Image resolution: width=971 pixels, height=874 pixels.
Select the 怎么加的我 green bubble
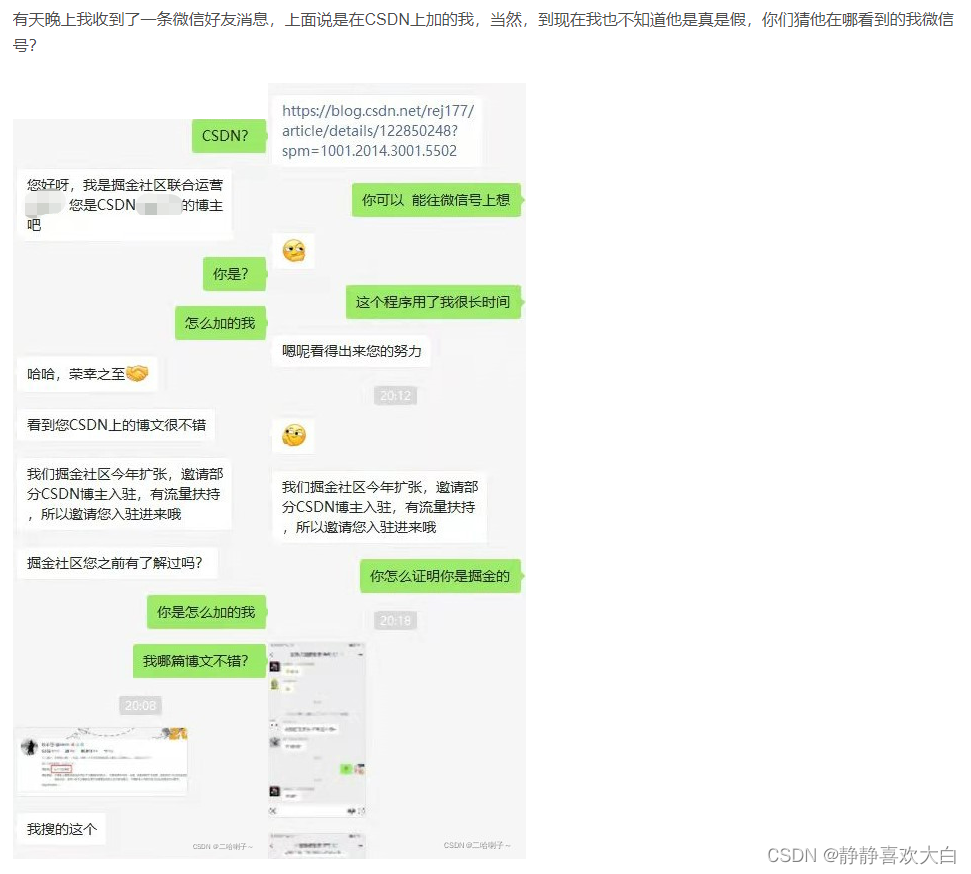[x=220, y=323]
